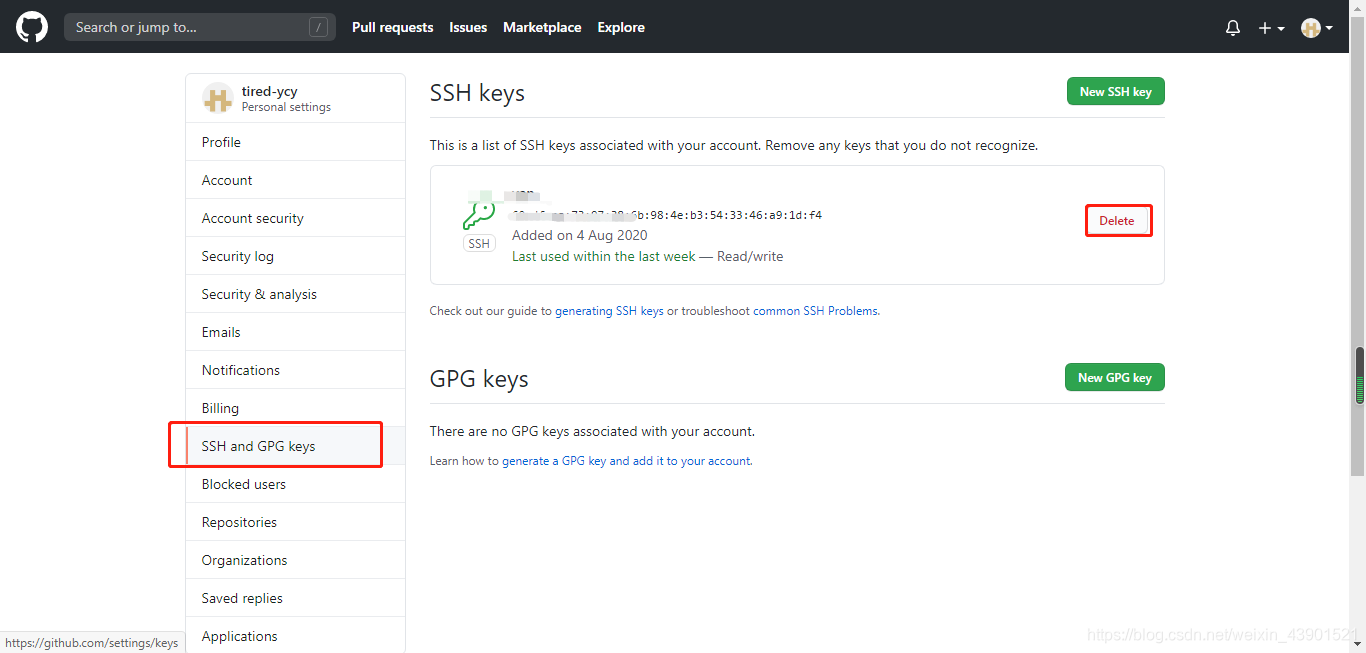
Task: Click the SSH key fingerprint text
Action: pos(667,215)
